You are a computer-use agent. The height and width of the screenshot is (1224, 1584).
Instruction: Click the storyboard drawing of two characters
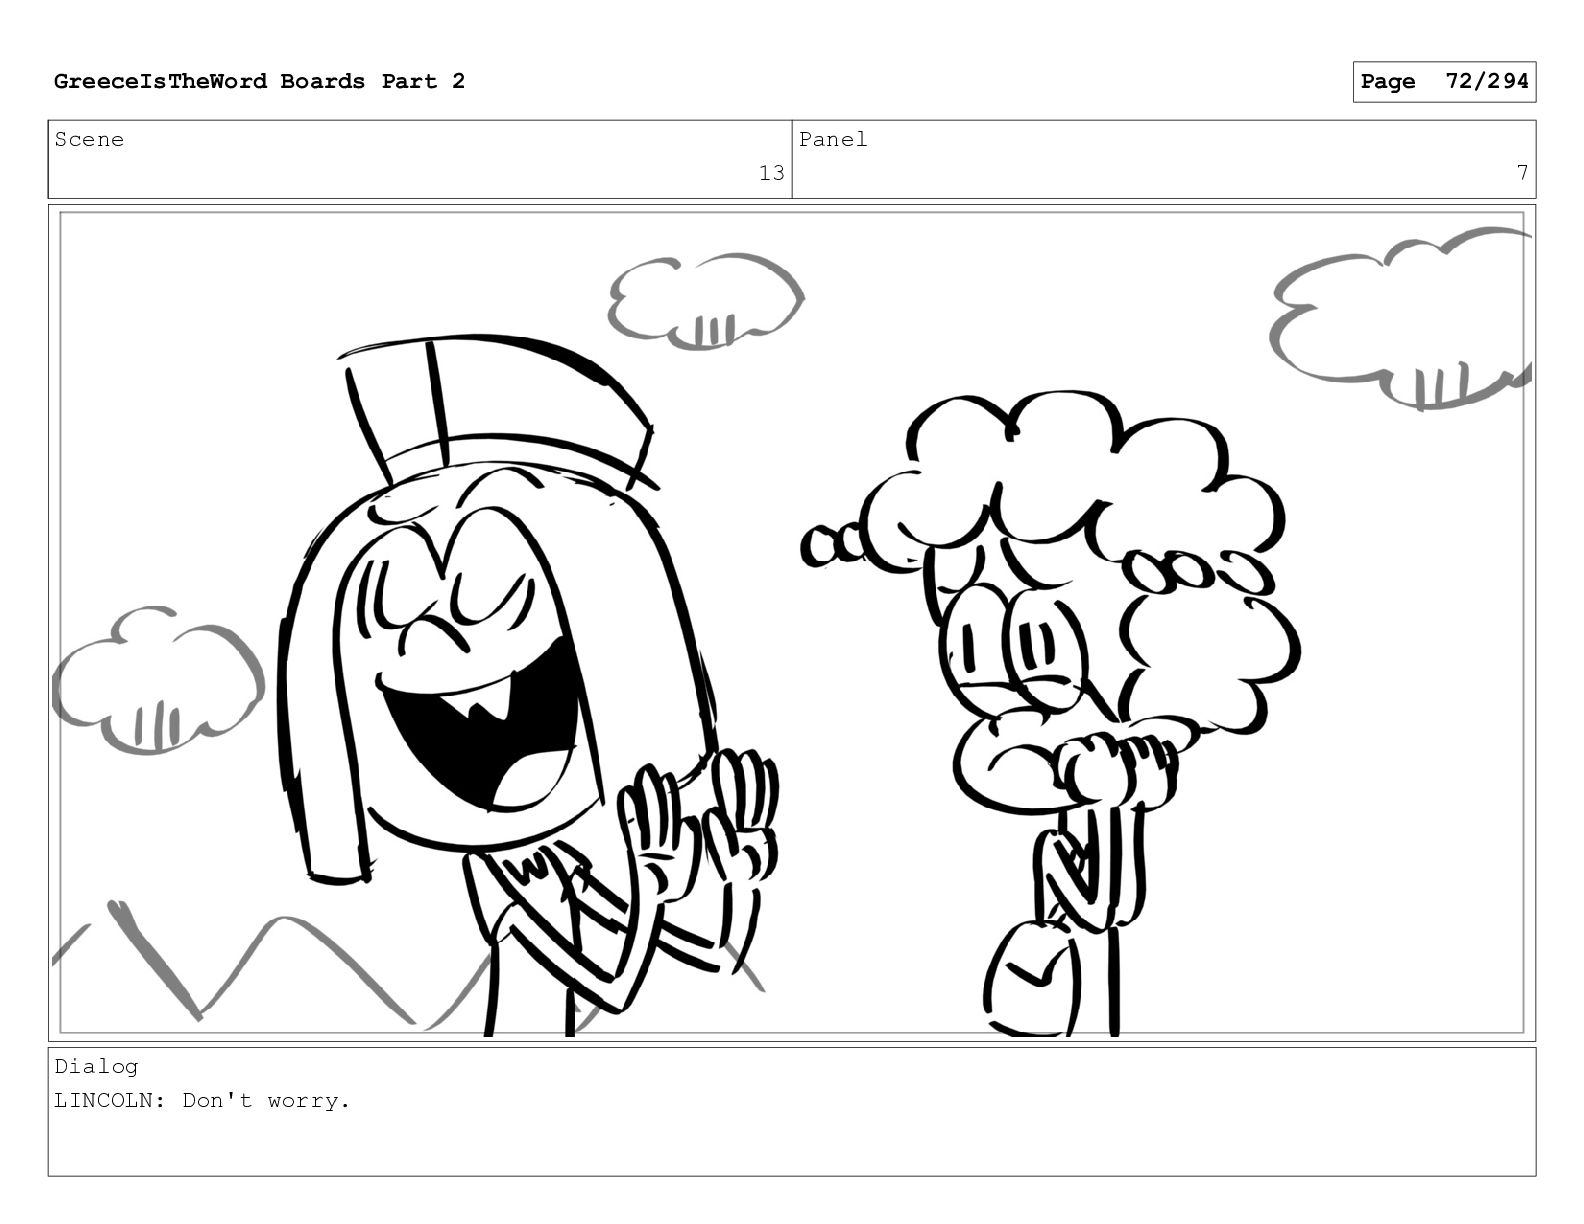click(792, 623)
